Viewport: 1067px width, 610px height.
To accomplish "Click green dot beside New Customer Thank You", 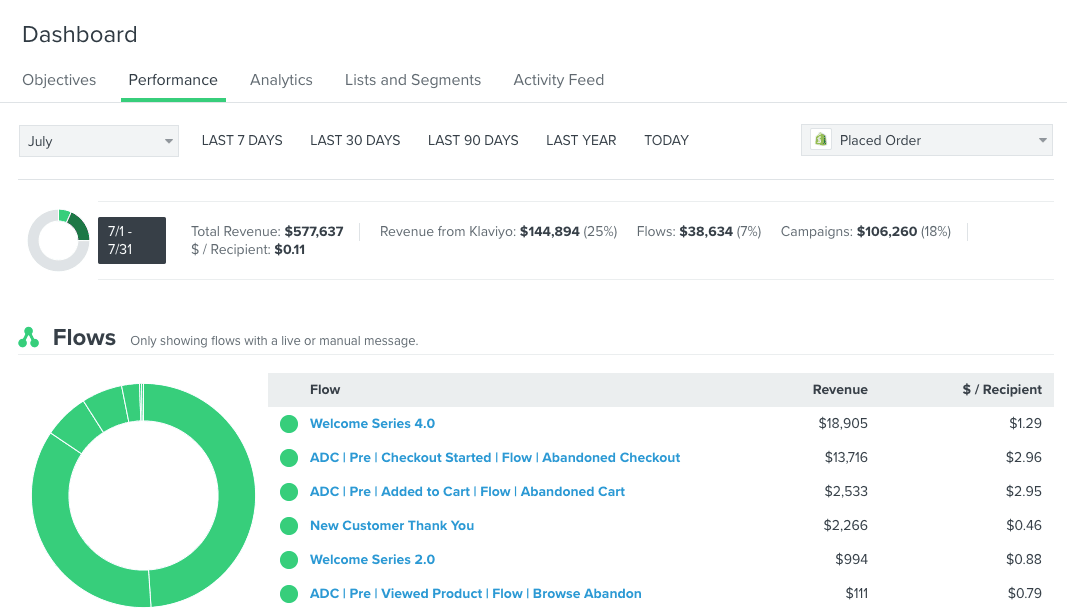I will (x=289, y=526).
